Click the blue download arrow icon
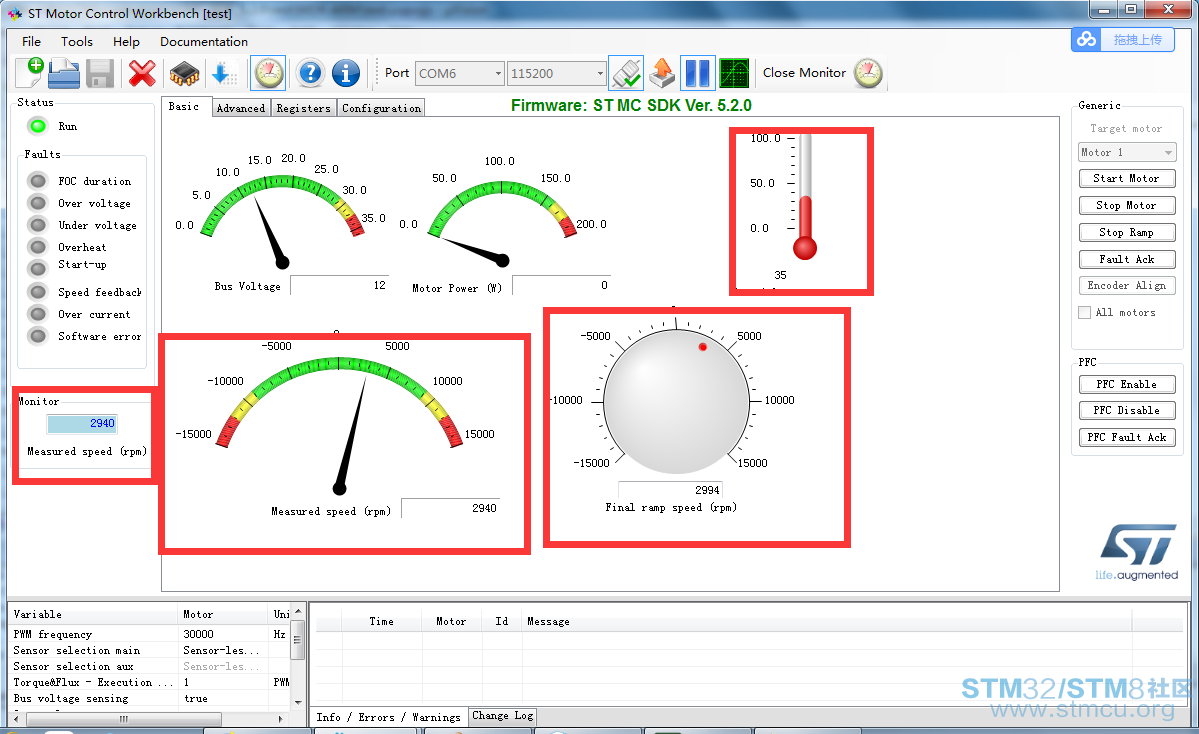This screenshot has height=734, width=1199. point(224,74)
